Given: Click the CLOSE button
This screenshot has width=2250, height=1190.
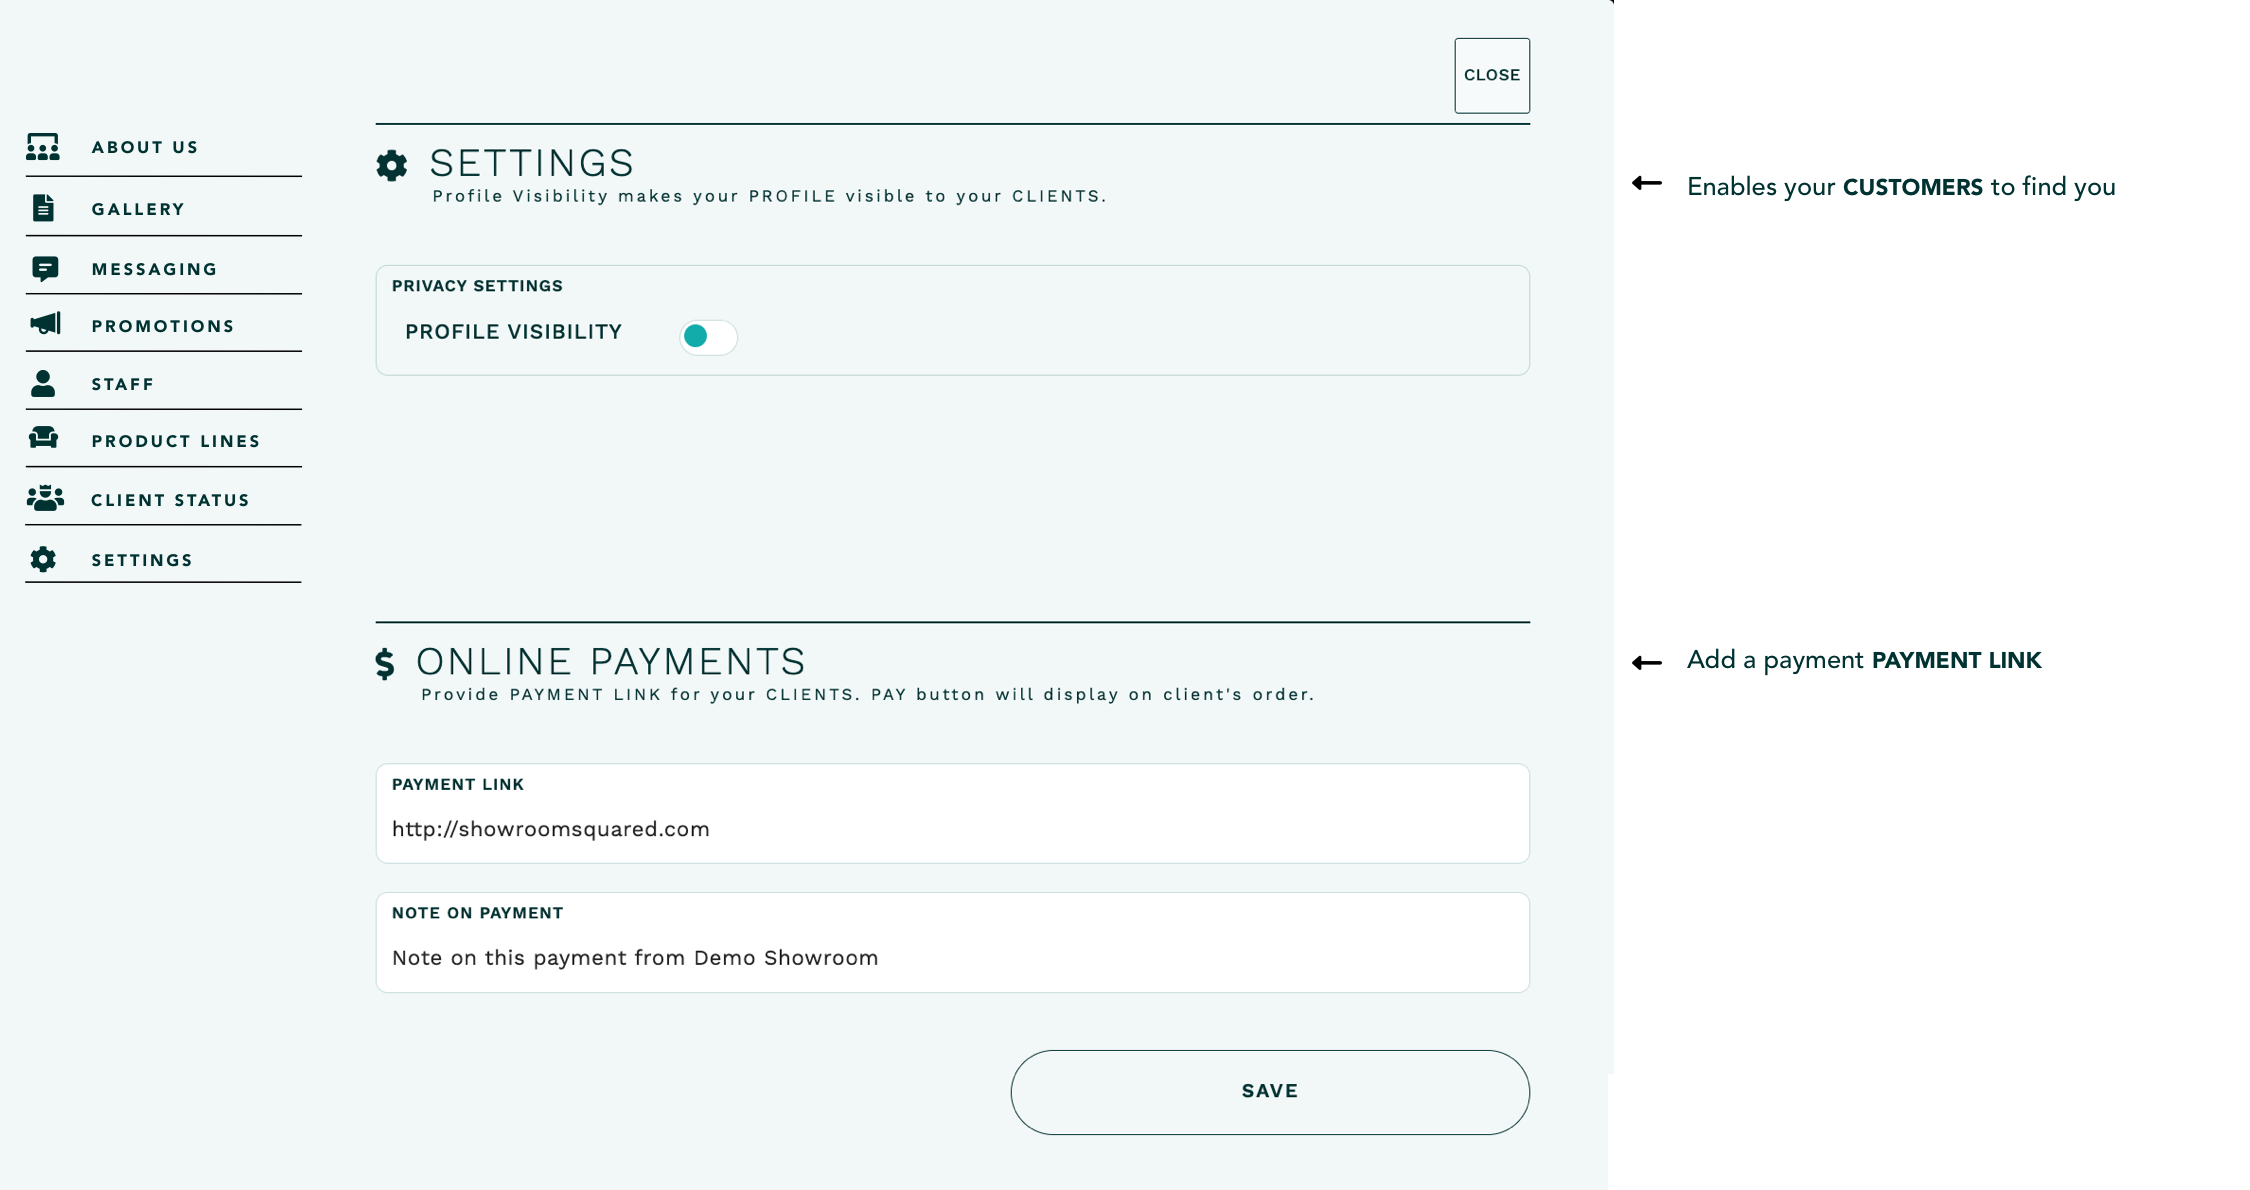Looking at the screenshot, I should coord(1491,74).
